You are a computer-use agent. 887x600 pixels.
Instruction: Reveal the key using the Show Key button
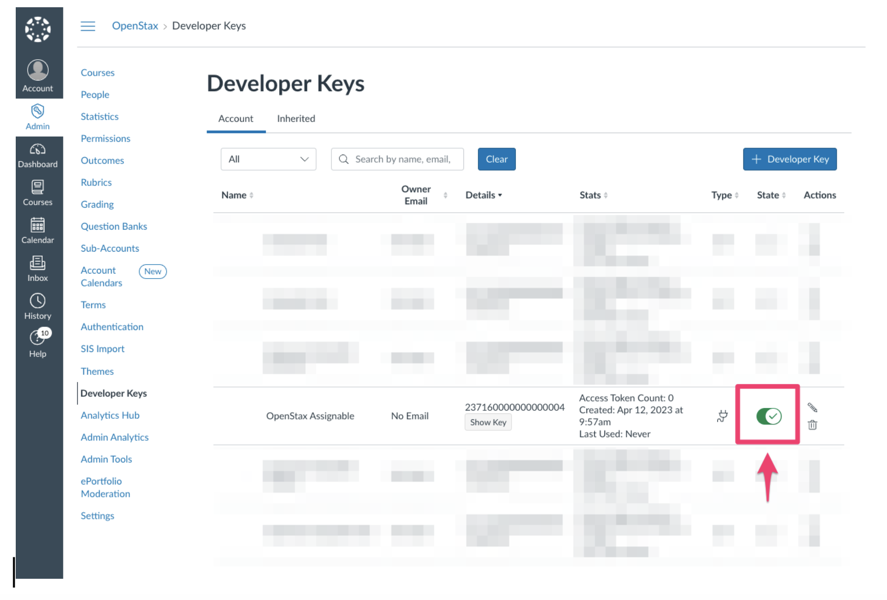tap(487, 422)
